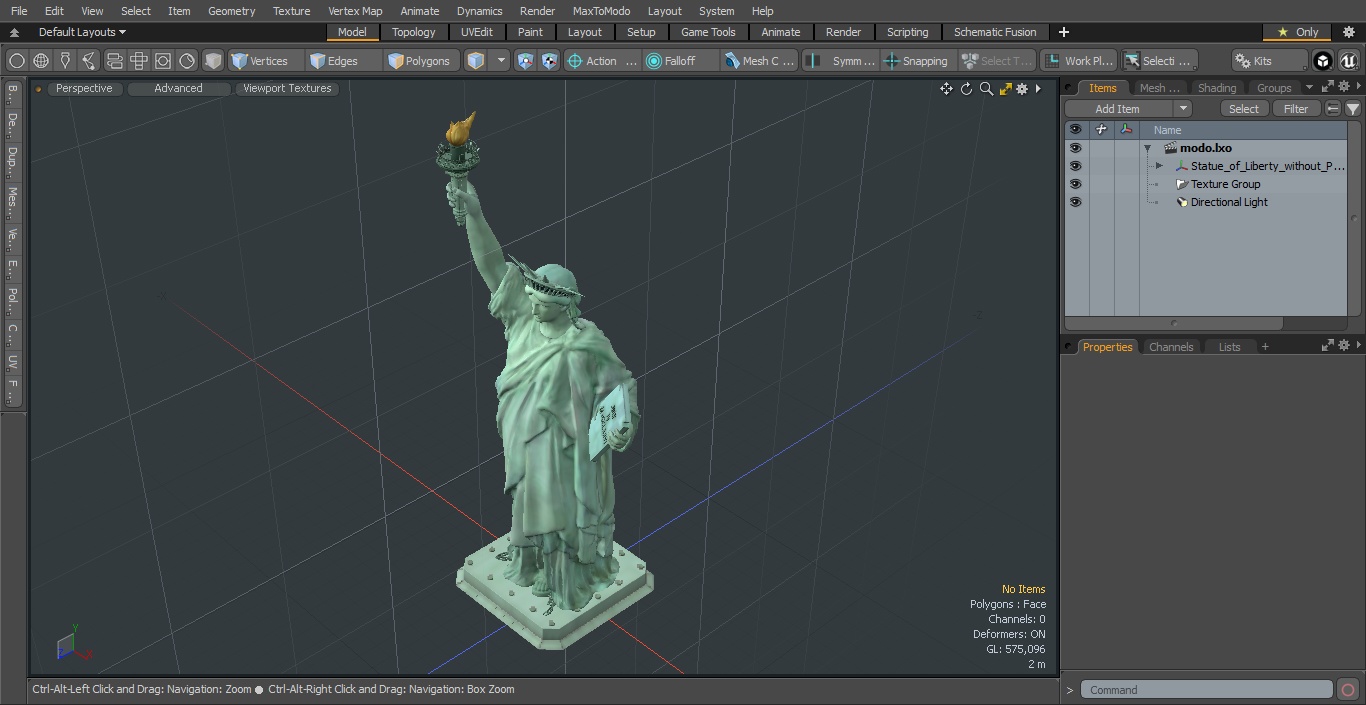Viewport: 1366px width, 705px height.
Task: Open the Falloff dropdown
Action: pyautogui.click(x=681, y=61)
